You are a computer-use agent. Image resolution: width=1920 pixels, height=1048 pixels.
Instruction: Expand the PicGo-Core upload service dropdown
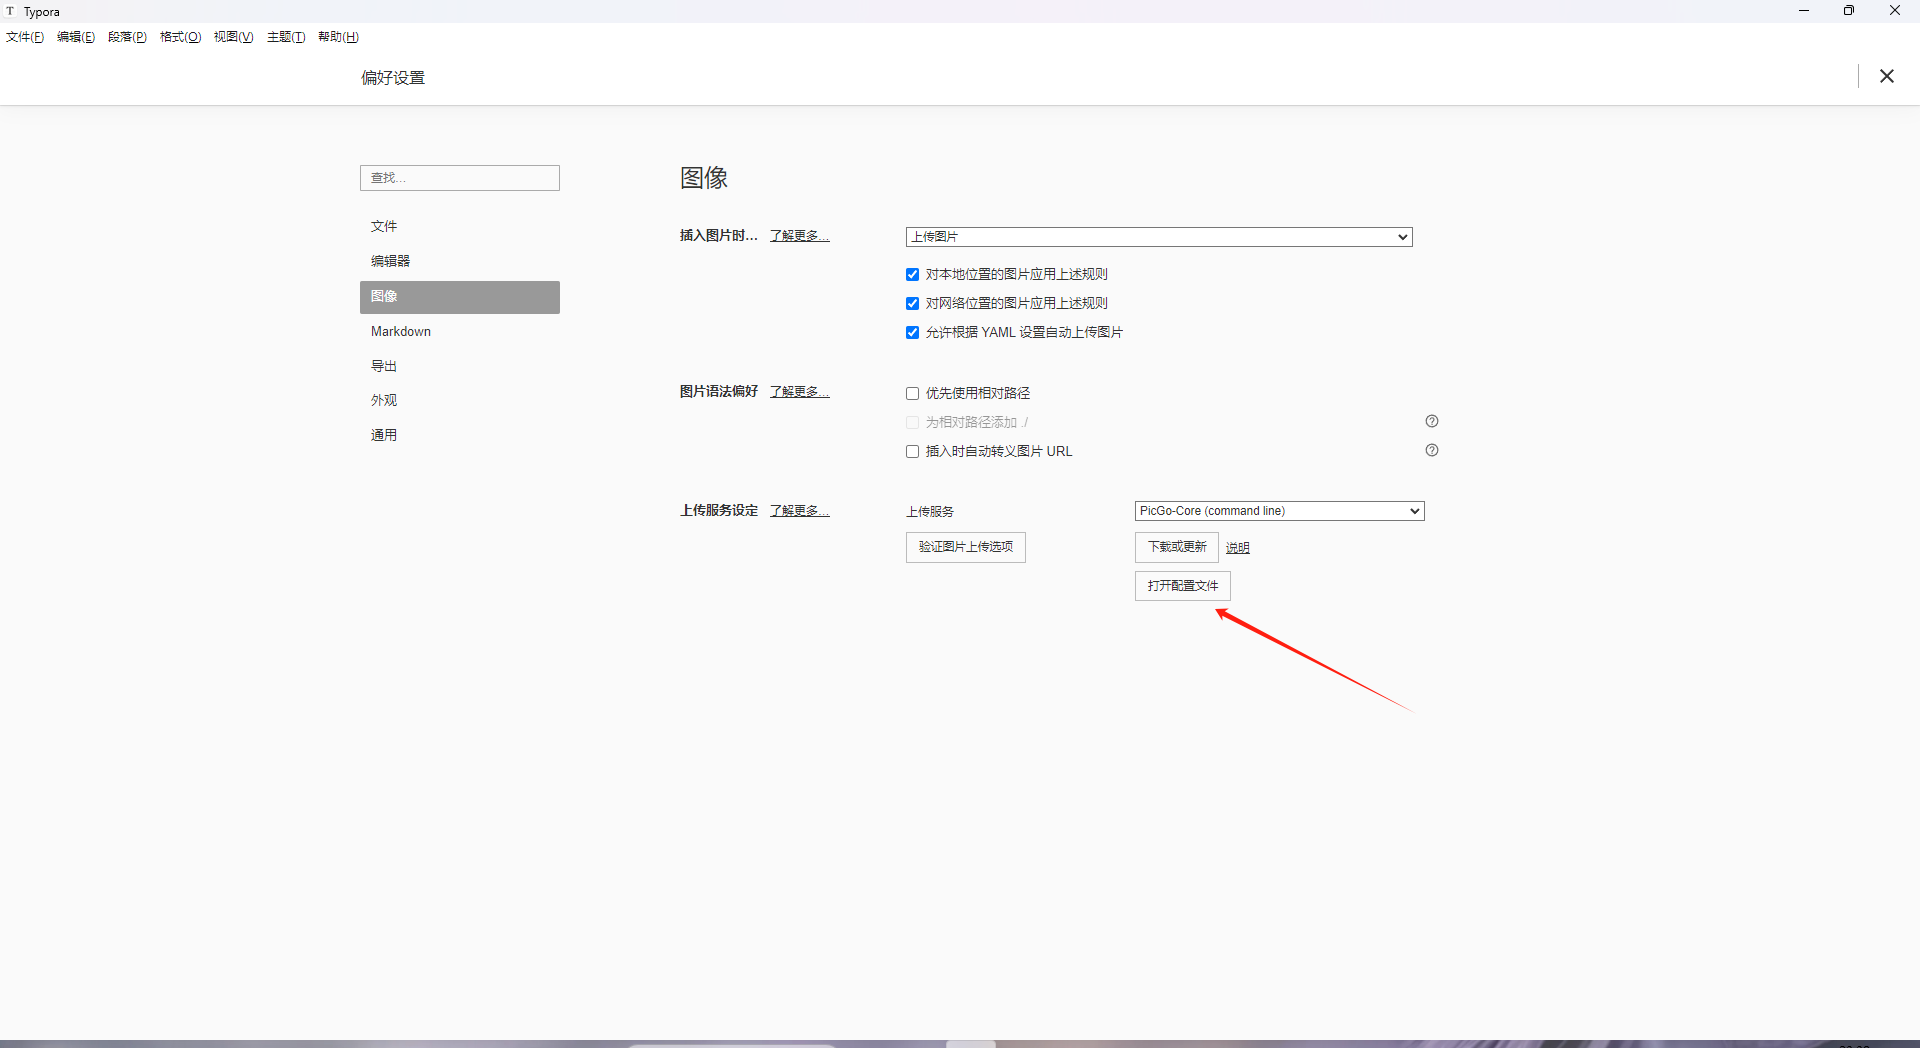[x=1279, y=511]
